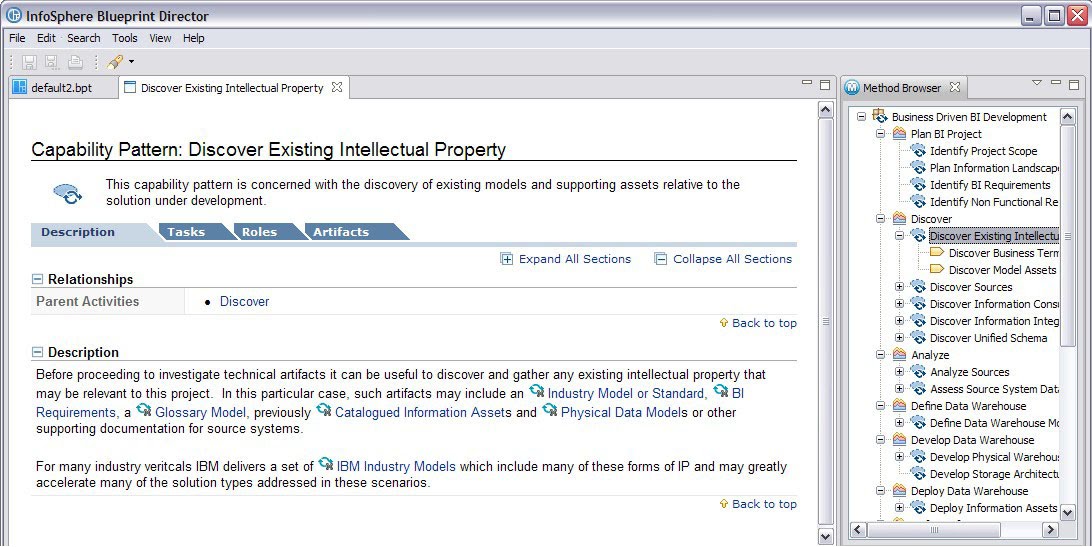Expand the Discover Sources node
The height and width of the screenshot is (547, 1092).
[x=900, y=286]
